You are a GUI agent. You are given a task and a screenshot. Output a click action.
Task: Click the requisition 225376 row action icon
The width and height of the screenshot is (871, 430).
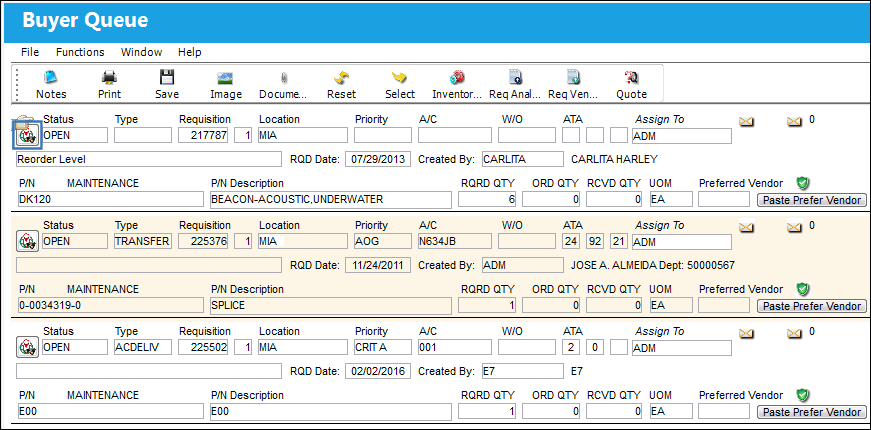tap(27, 242)
